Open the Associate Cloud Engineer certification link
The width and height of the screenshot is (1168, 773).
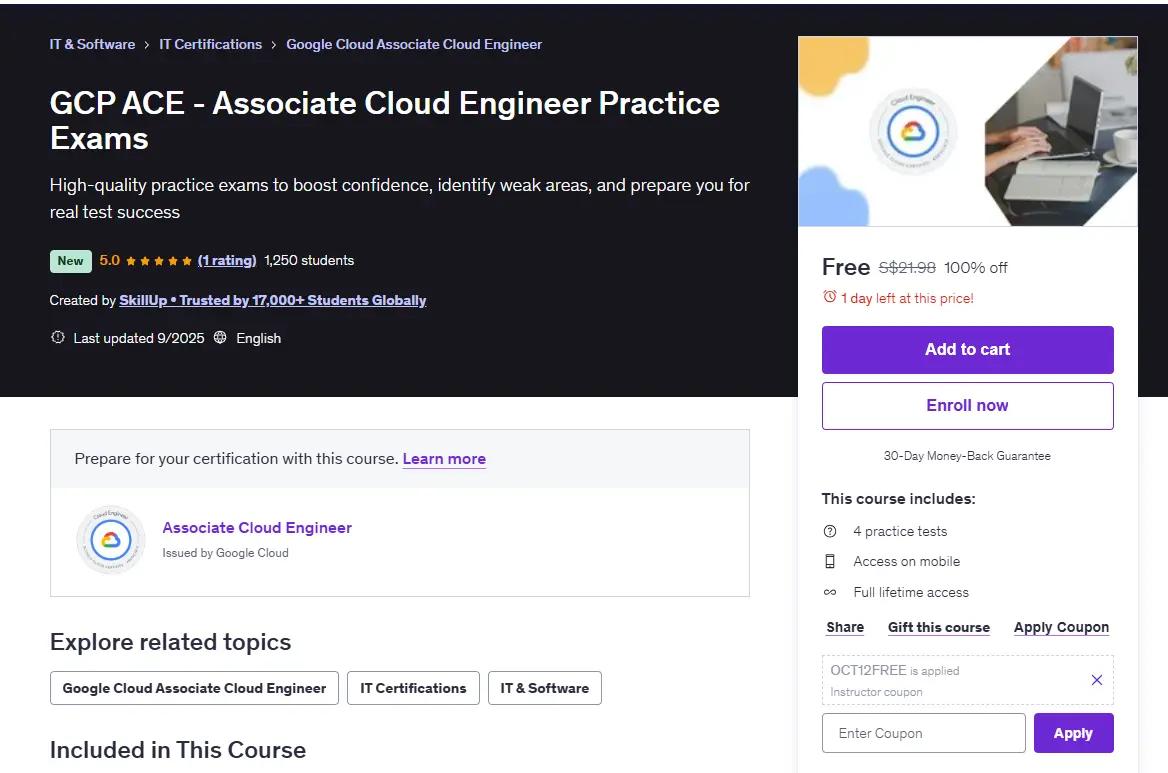click(x=257, y=528)
